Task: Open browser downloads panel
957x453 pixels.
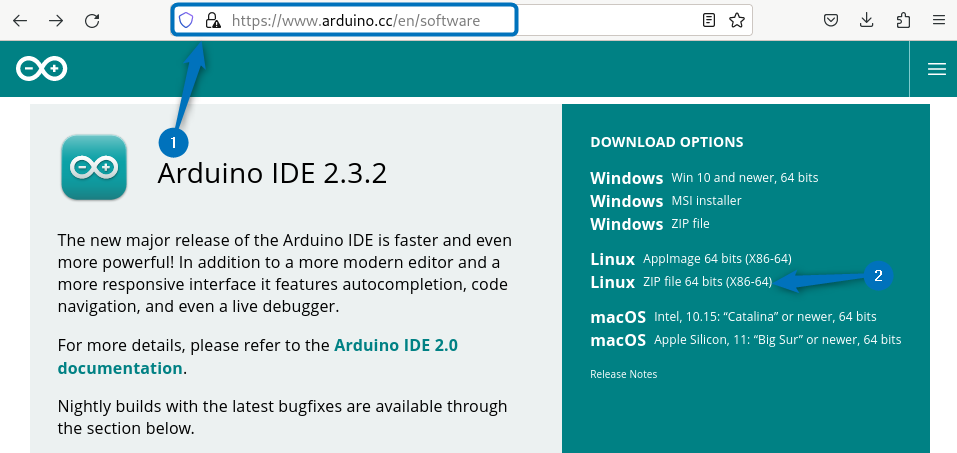Action: point(867,21)
